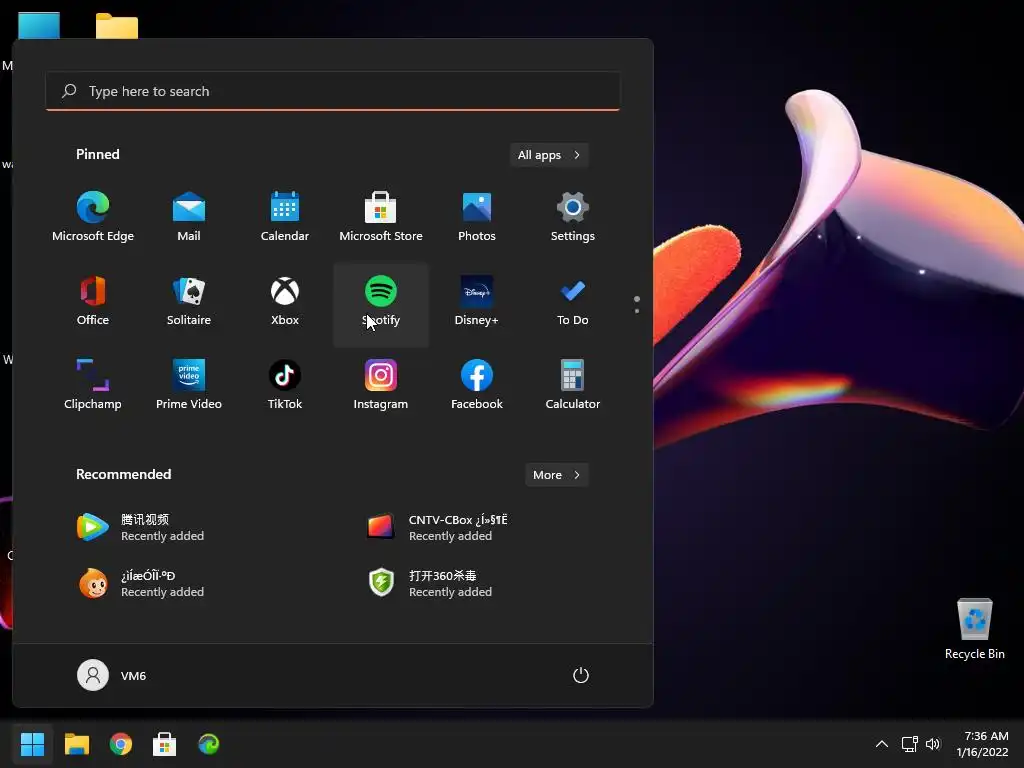Screen dimensions: 1024x768
Task: Open the Calendar app
Action: 285,217
